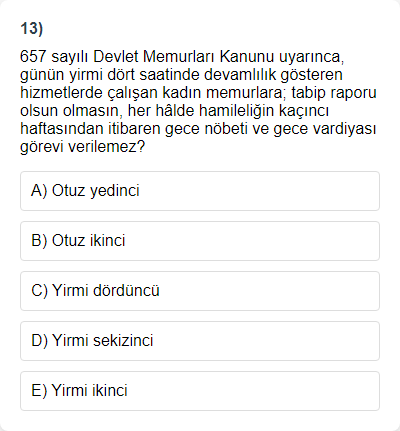Click the 'E)' letter in last option
Image resolution: width=400 pixels, height=431 pixels.
pyautogui.click(x=39, y=391)
